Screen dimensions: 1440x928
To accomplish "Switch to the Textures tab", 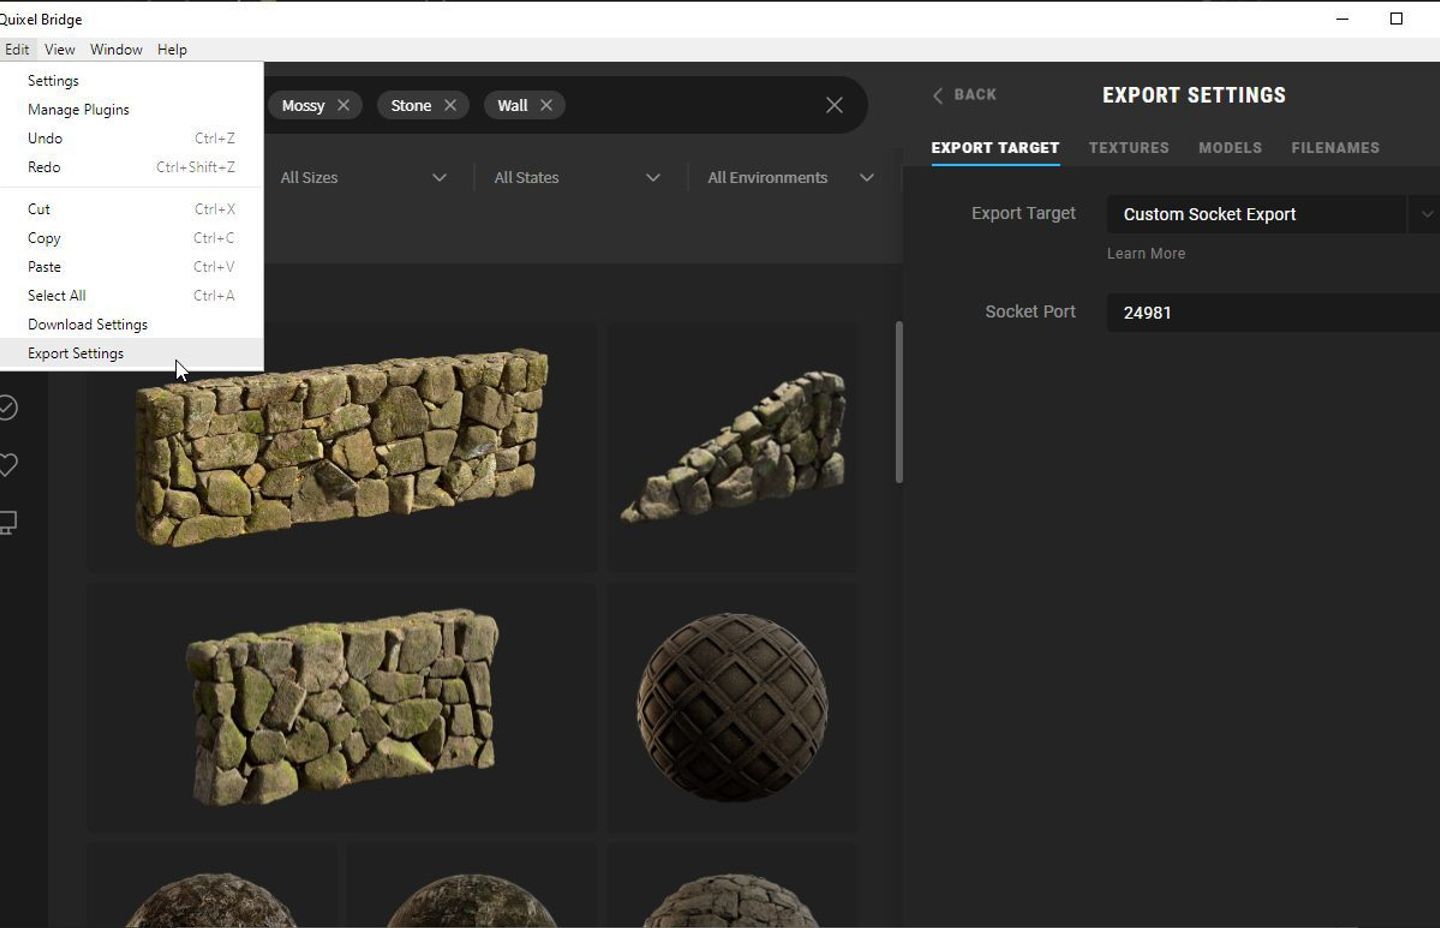I will click(x=1128, y=147).
